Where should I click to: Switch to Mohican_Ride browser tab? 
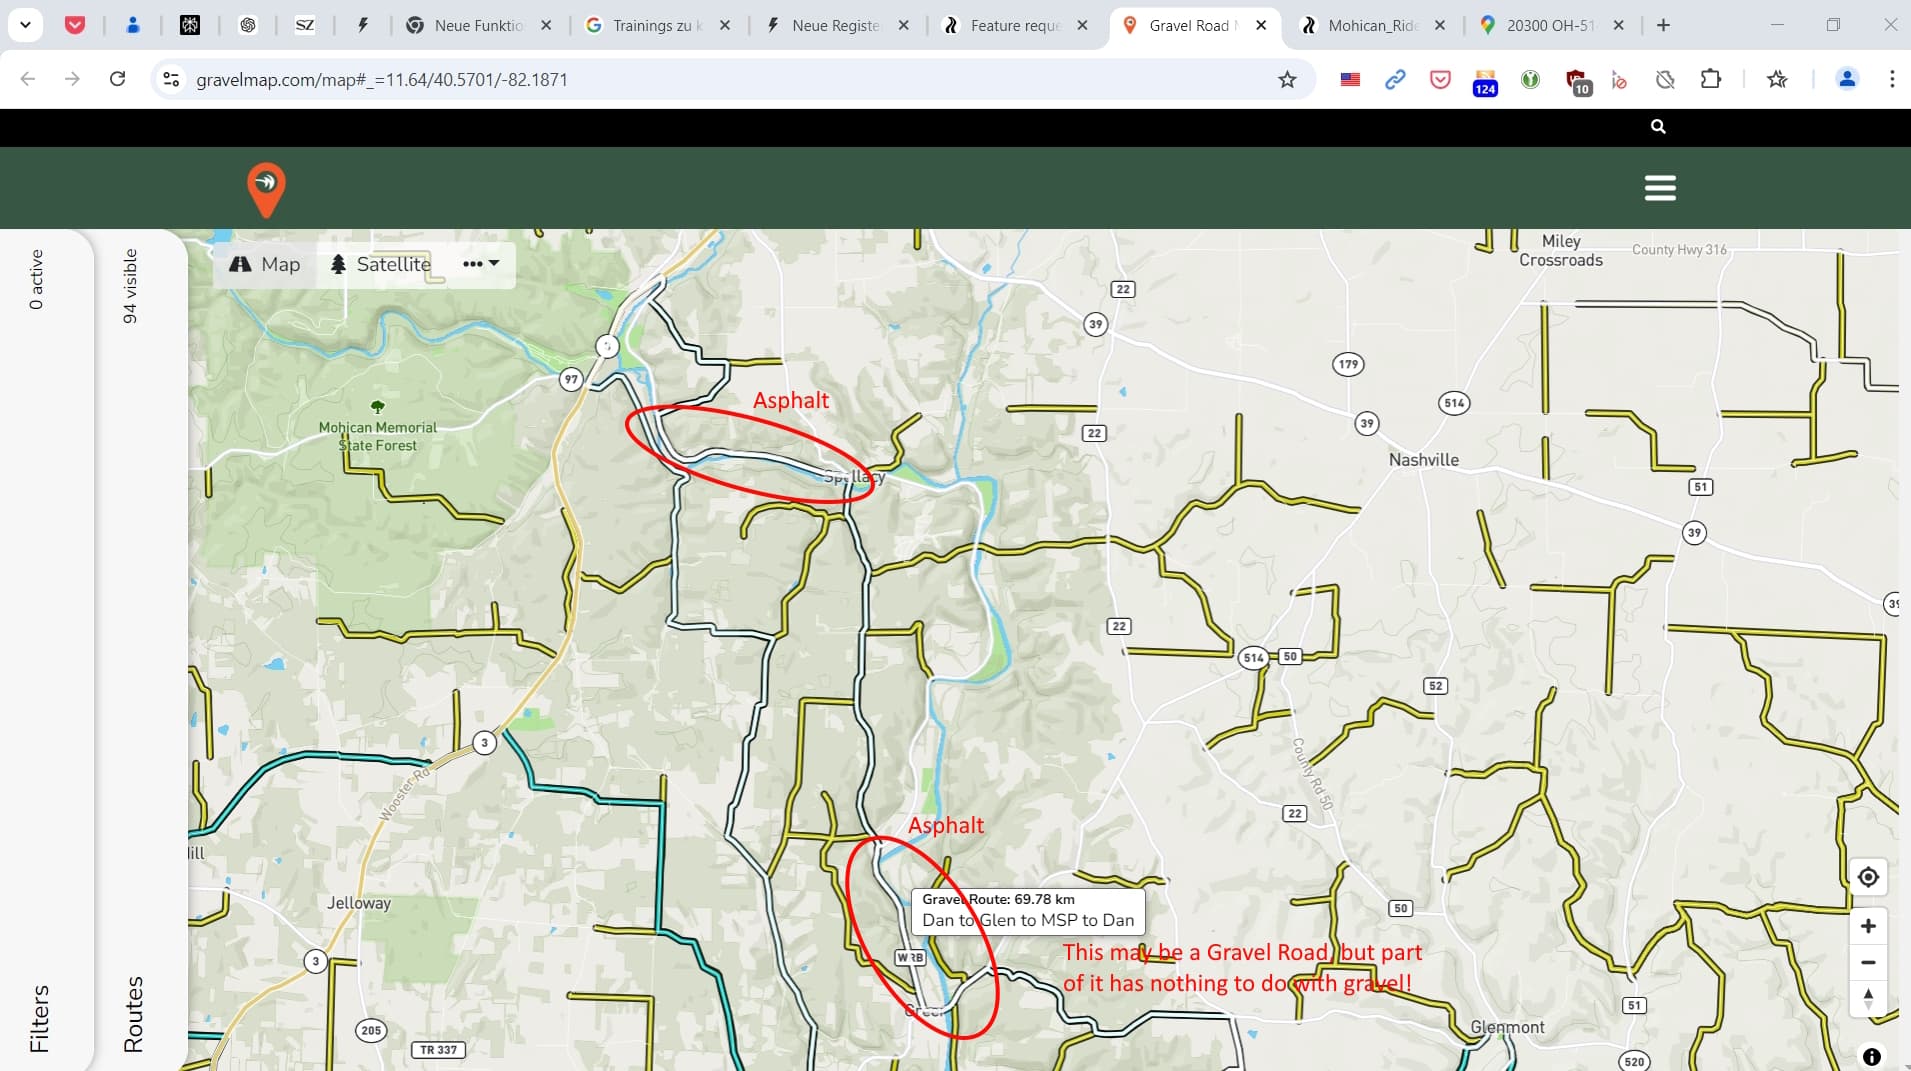(1371, 26)
